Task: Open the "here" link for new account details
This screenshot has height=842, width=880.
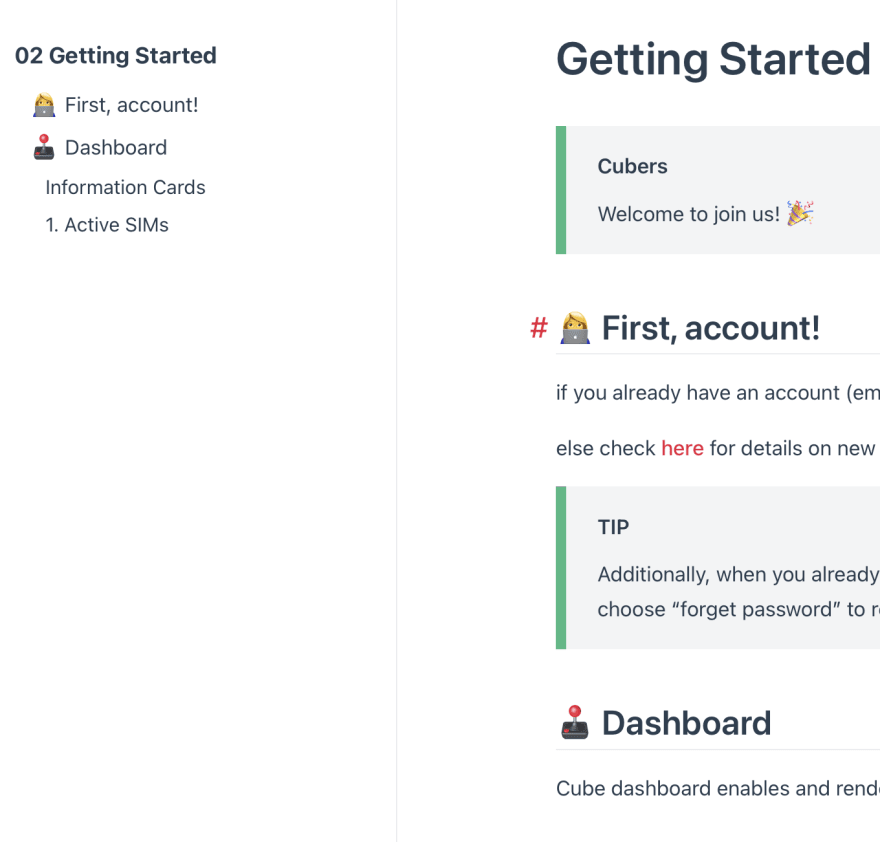Action: click(x=682, y=448)
